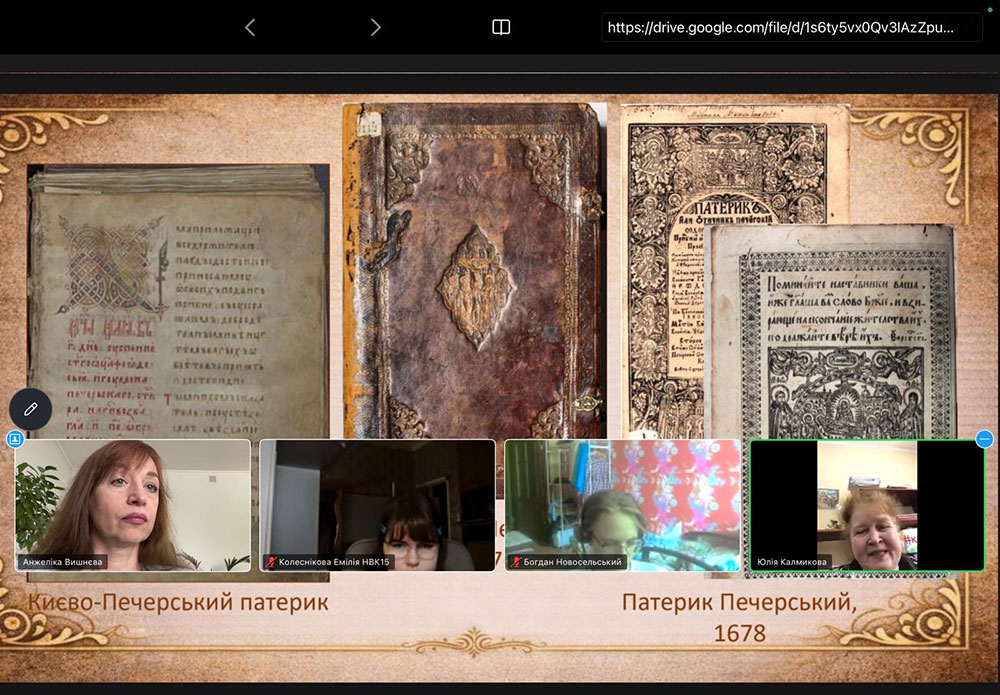Click the drive.google.com URL address field

780,28
